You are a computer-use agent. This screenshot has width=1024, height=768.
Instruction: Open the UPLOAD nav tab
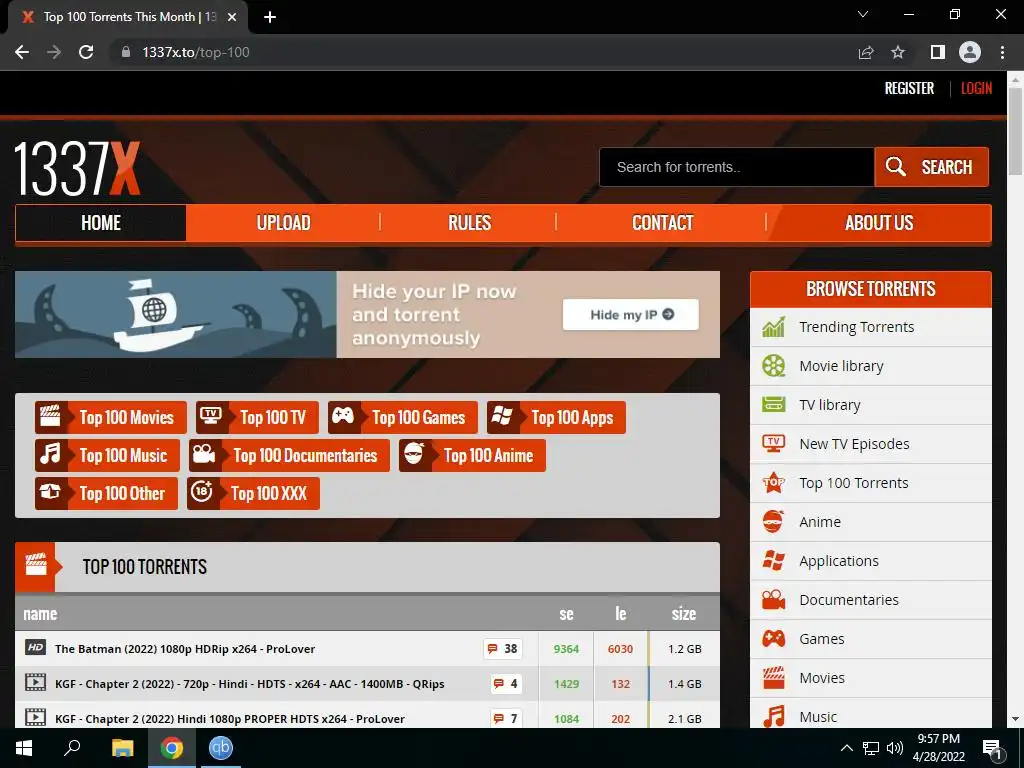pyautogui.click(x=283, y=223)
